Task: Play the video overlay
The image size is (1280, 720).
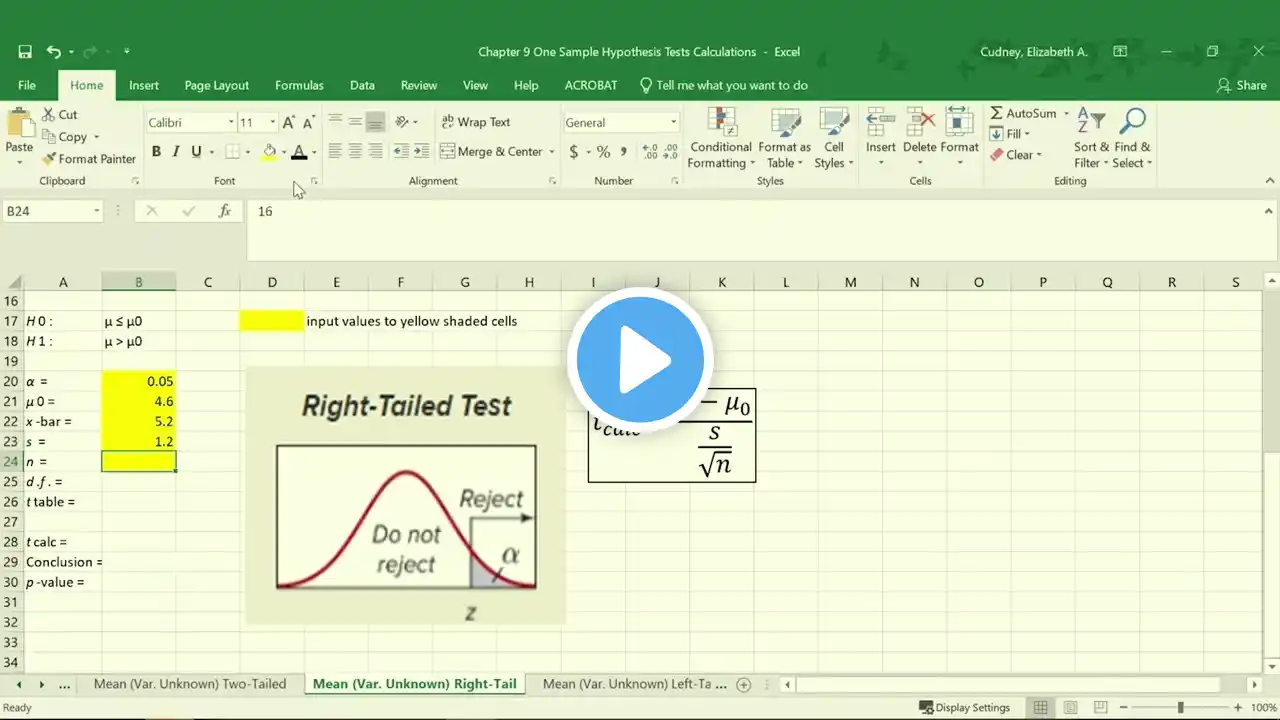Action: pyautogui.click(x=639, y=359)
